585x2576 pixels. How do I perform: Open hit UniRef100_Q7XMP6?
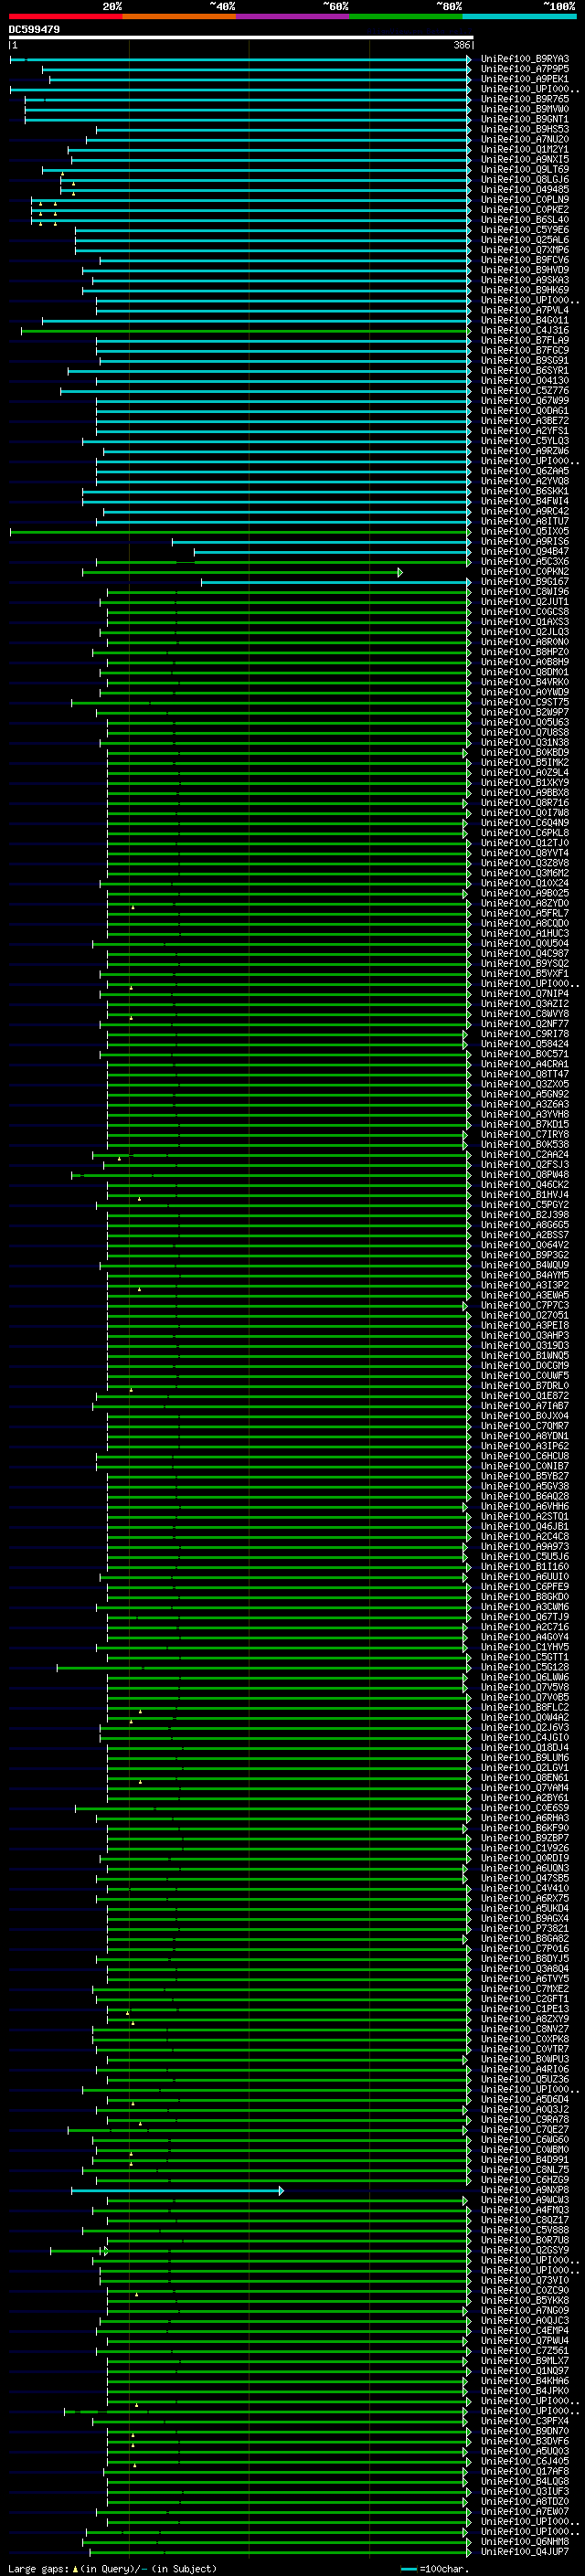(x=524, y=250)
